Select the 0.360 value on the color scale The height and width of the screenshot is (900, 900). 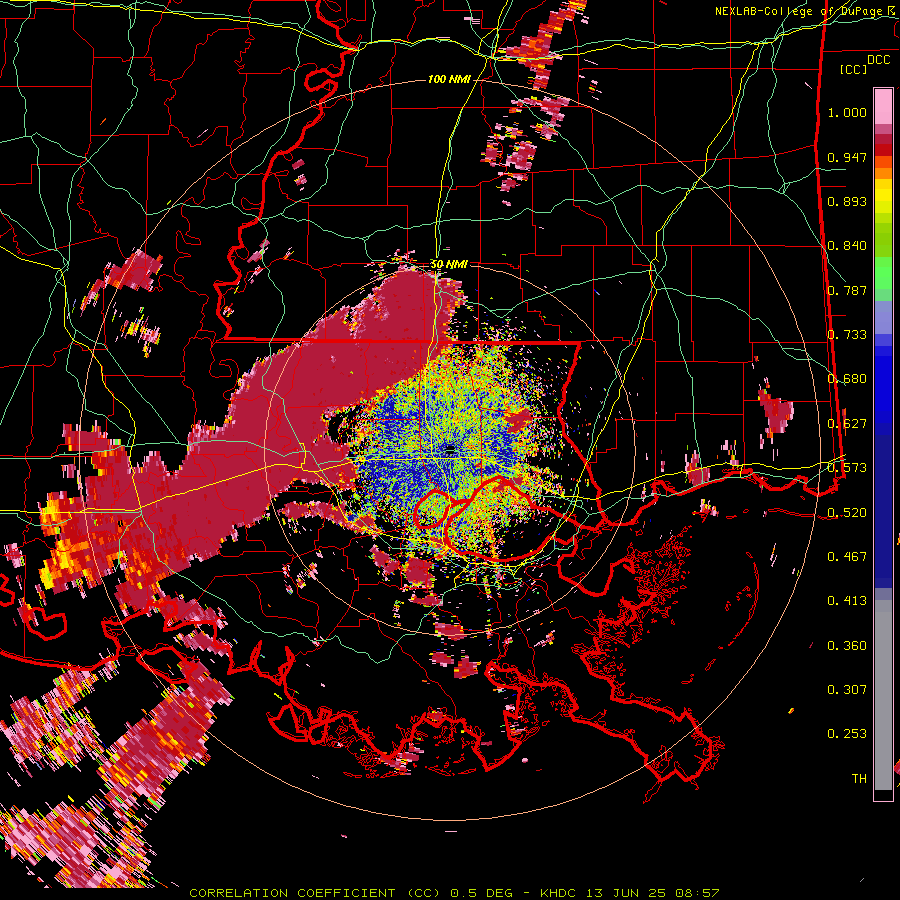[x=847, y=645]
